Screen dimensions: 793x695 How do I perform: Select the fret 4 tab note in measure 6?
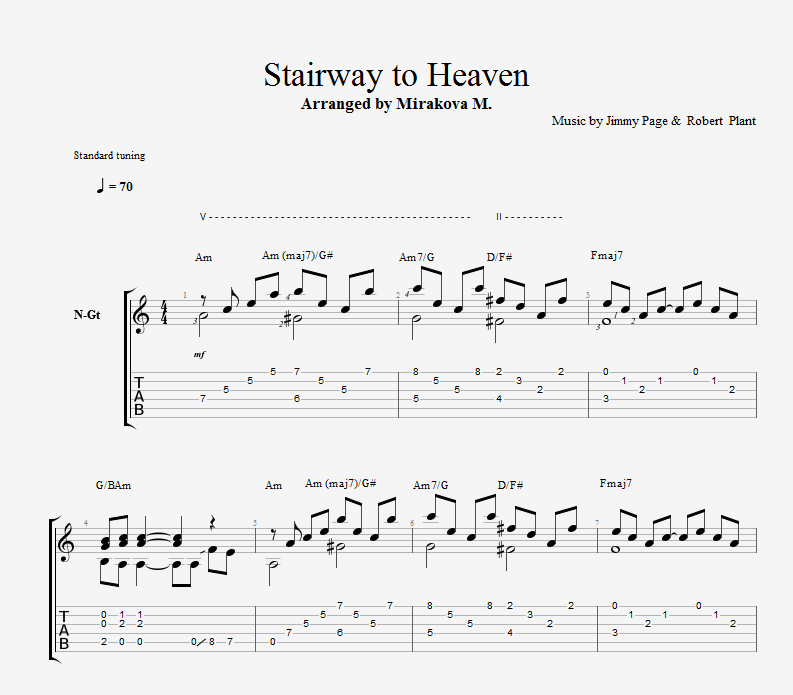510,633
